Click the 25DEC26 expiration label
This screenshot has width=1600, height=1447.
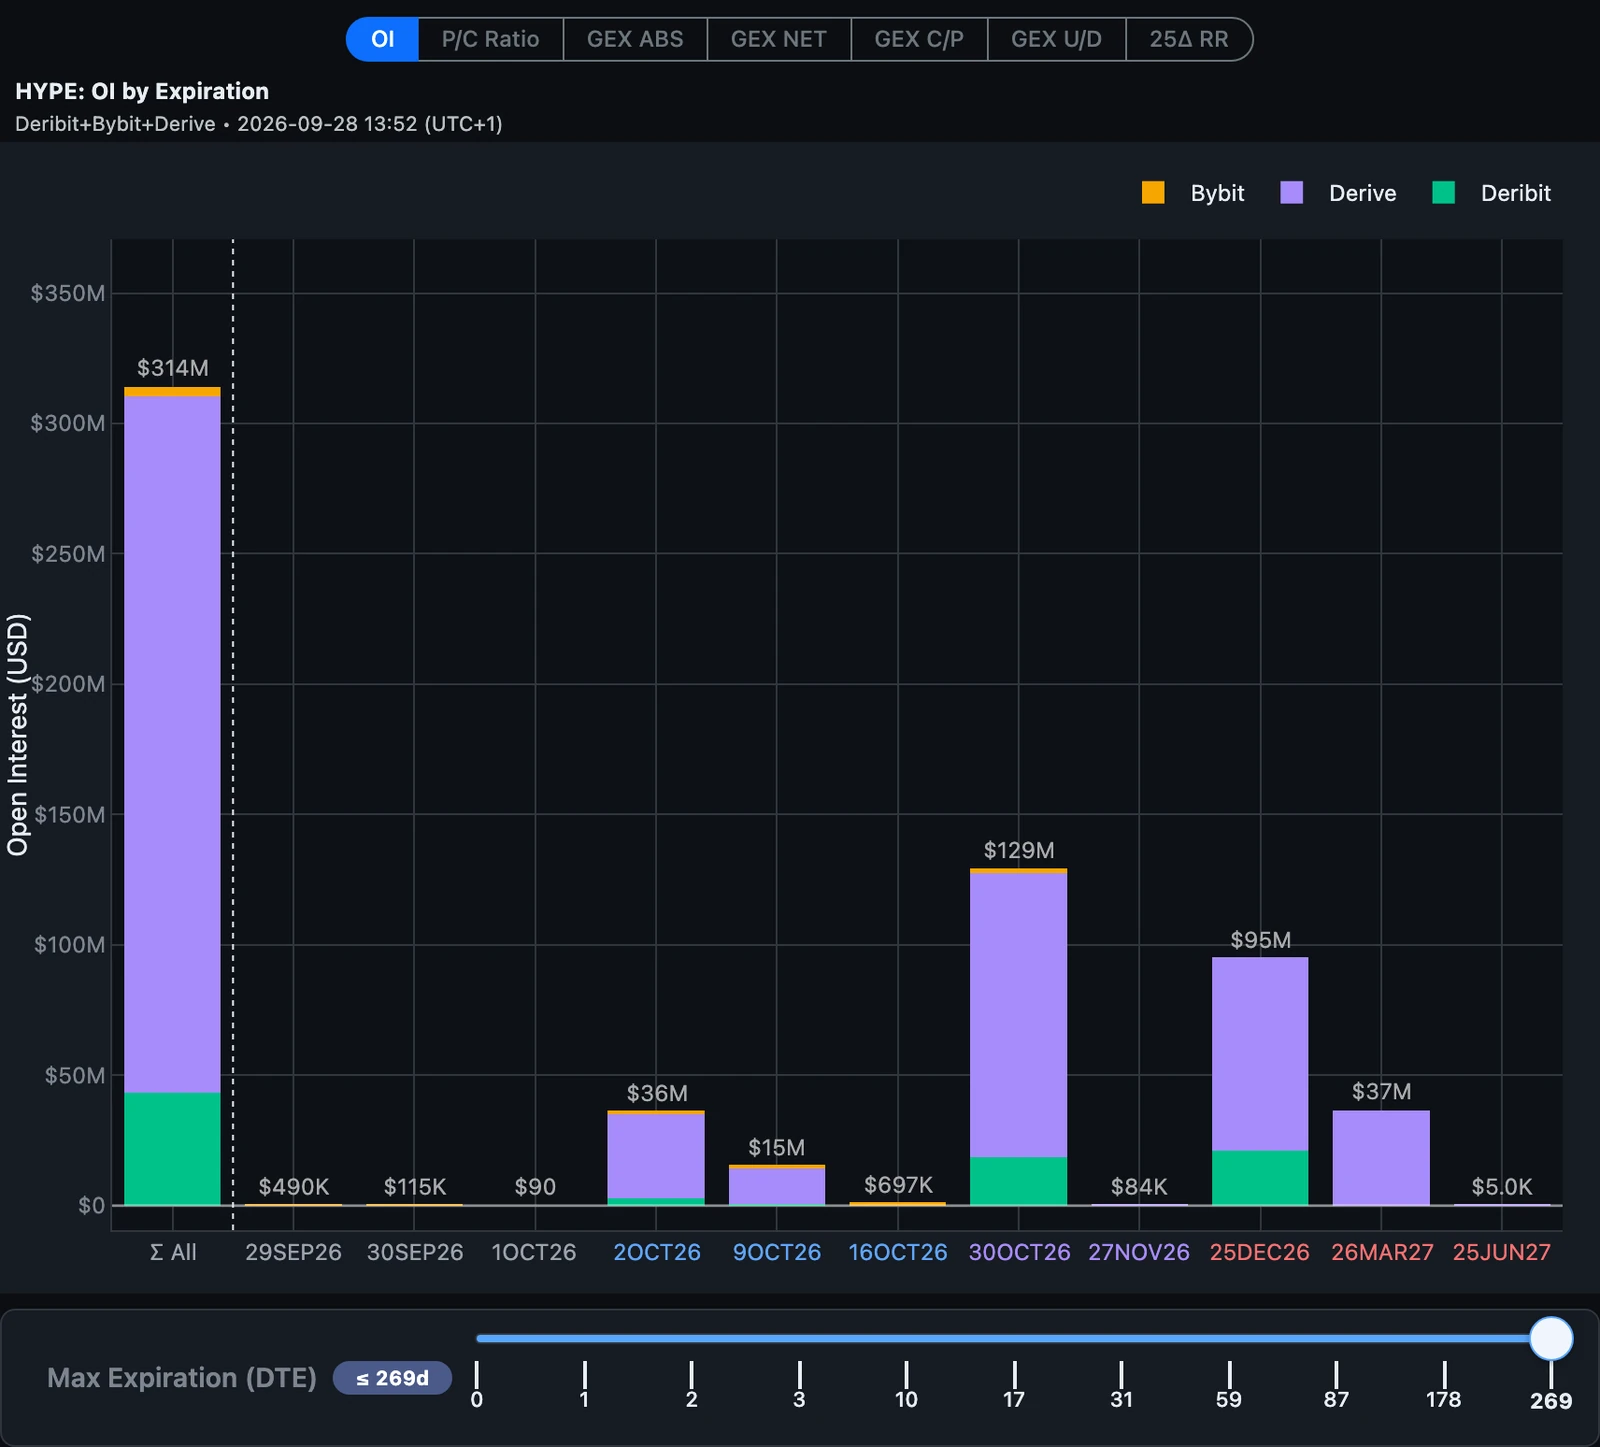(1260, 1252)
